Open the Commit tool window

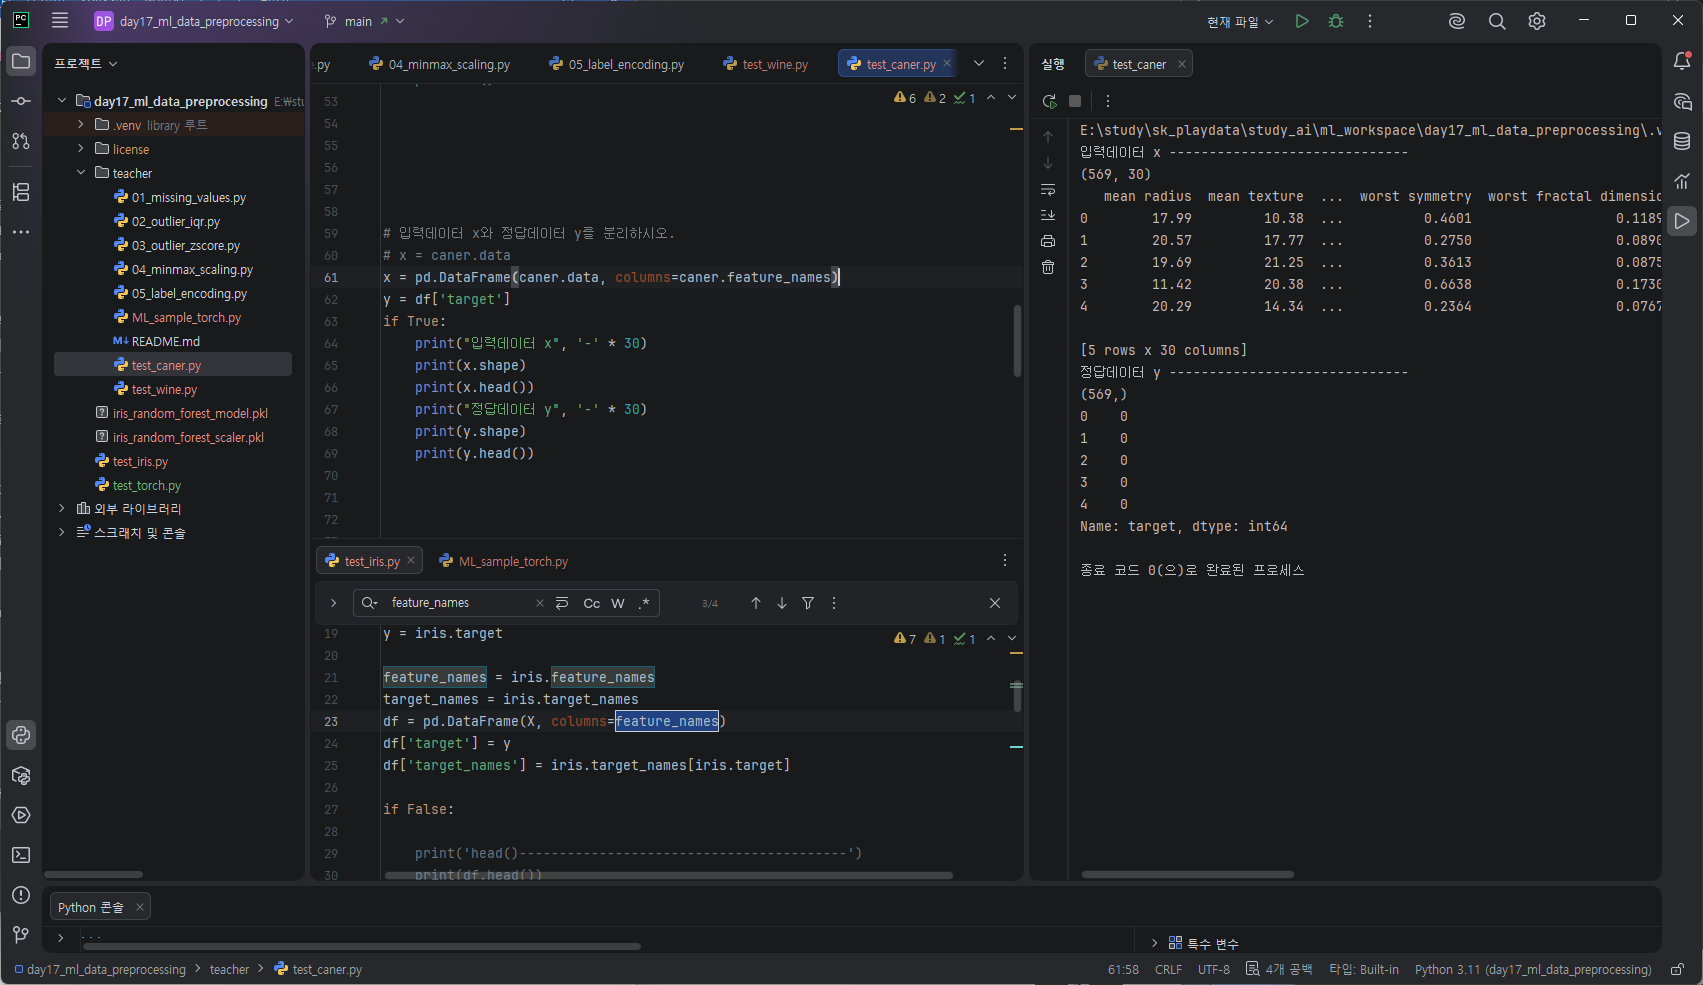point(21,101)
